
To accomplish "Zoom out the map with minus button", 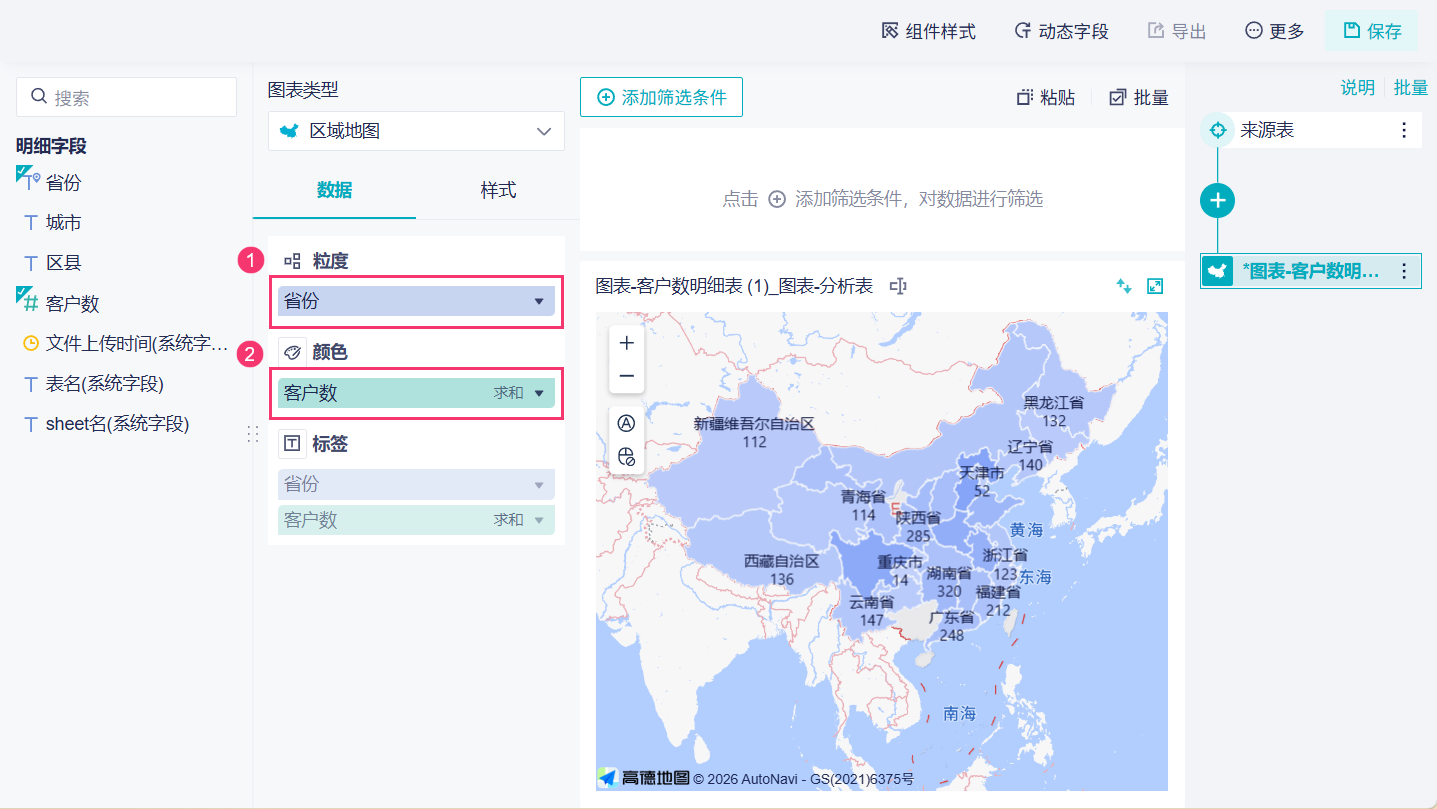I will [x=626, y=376].
